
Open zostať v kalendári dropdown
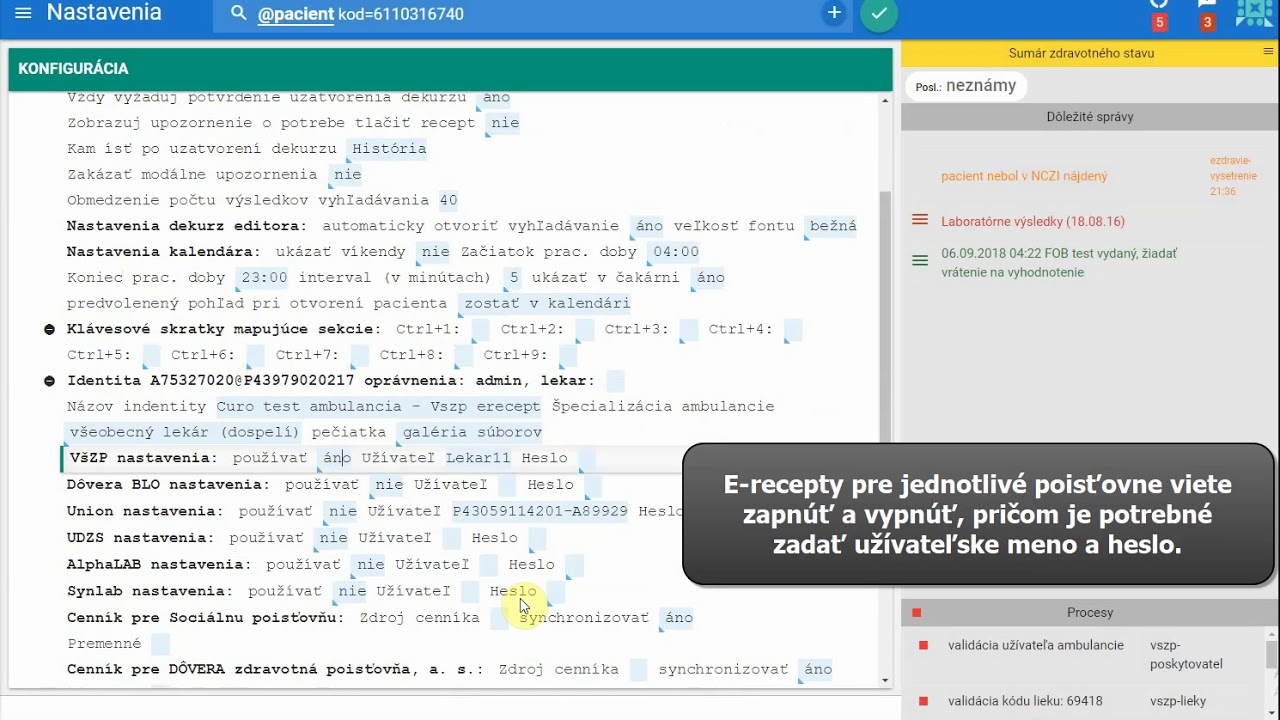click(546, 303)
